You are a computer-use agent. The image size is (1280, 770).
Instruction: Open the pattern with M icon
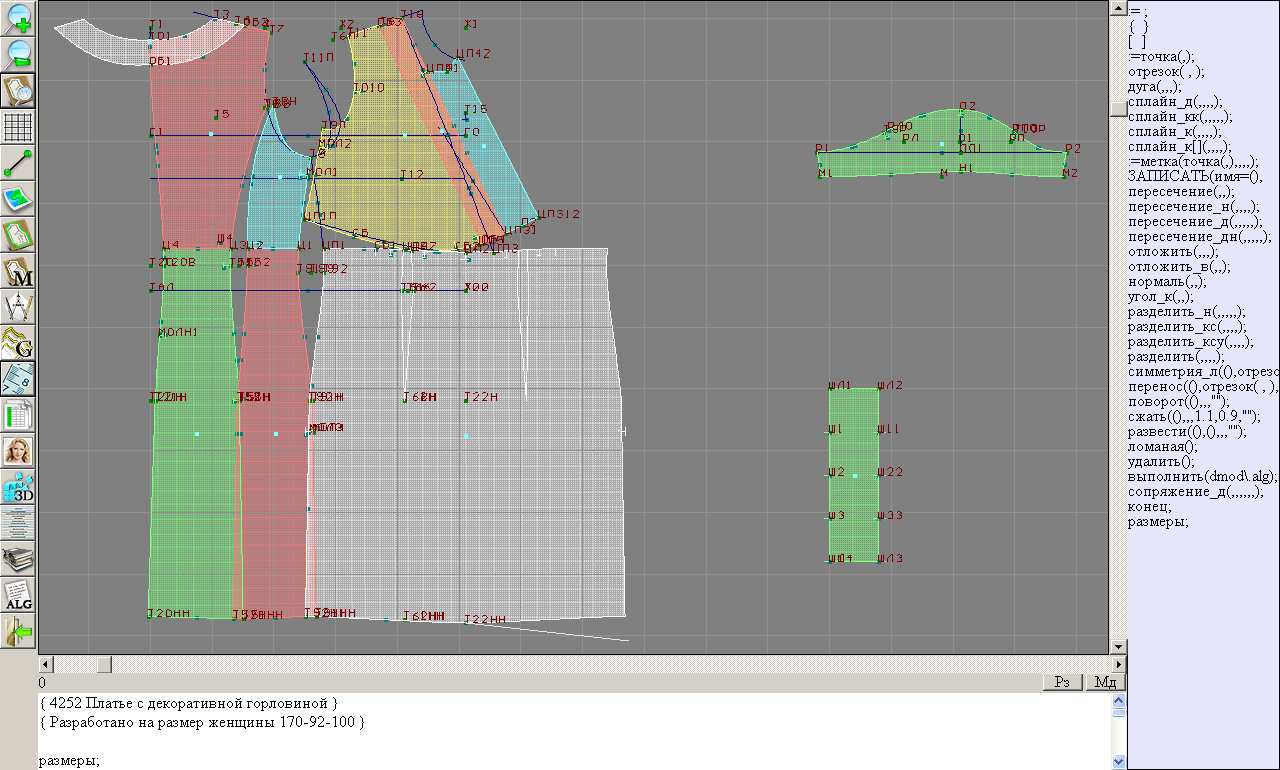pos(19,271)
